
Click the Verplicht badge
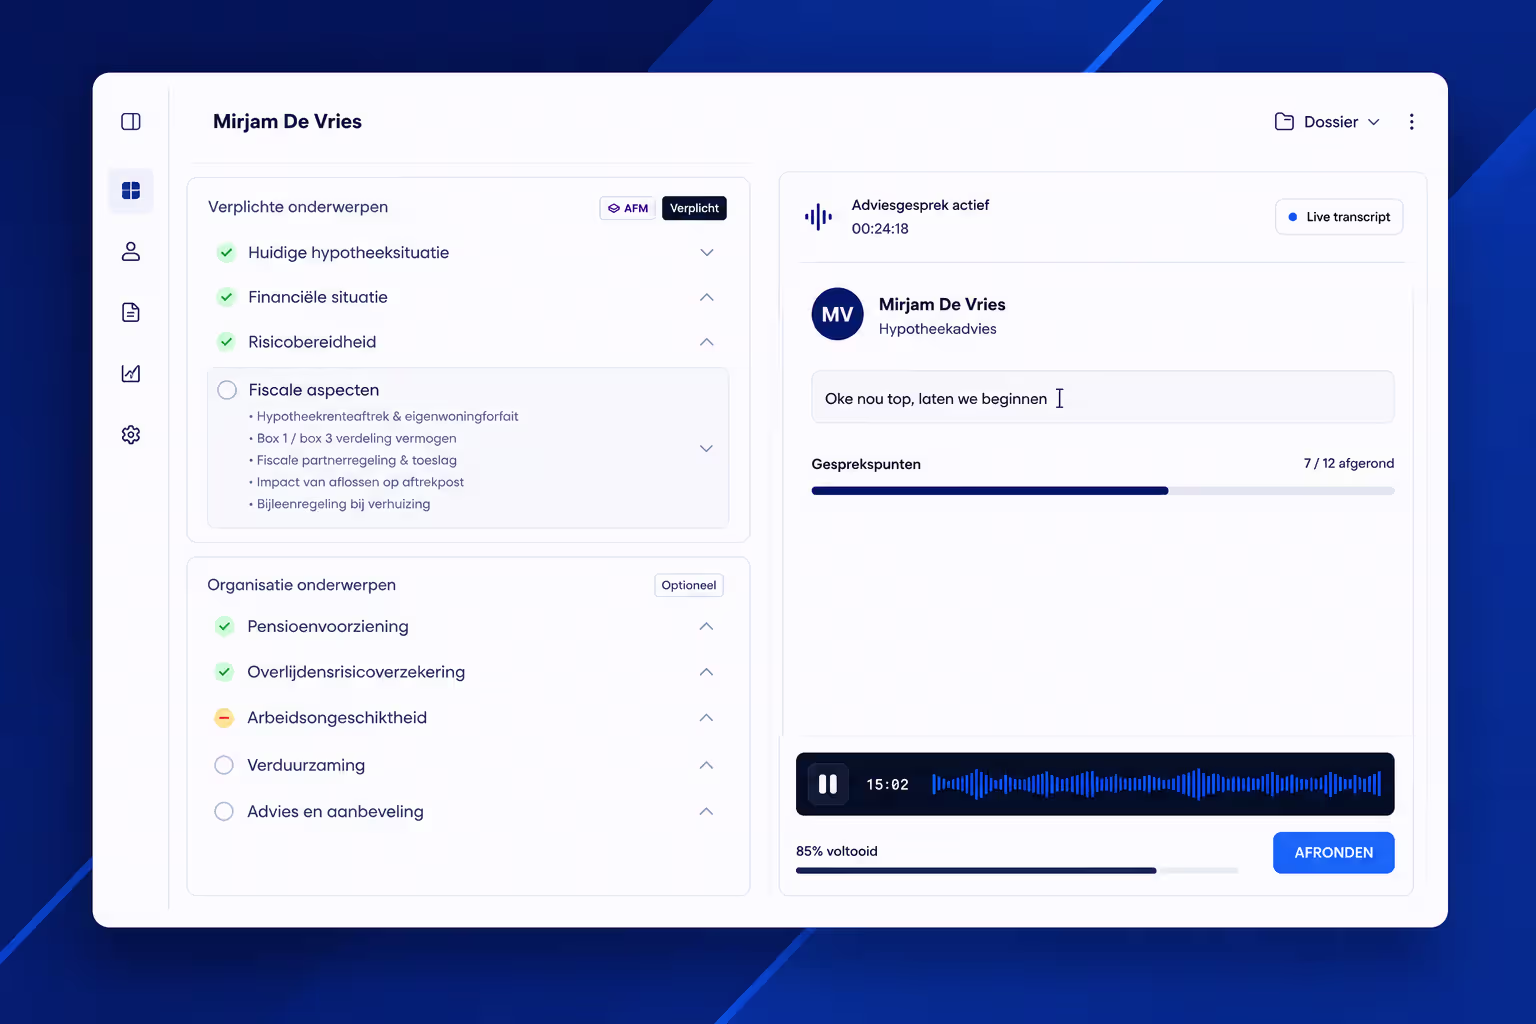click(x=694, y=208)
